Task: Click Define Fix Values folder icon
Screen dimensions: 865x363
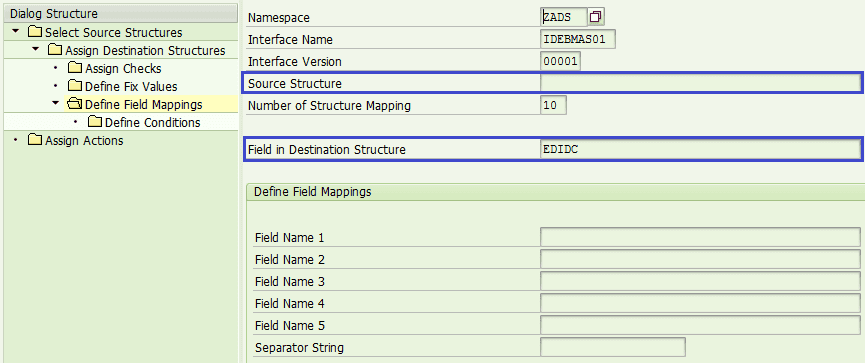Action: click(75, 87)
